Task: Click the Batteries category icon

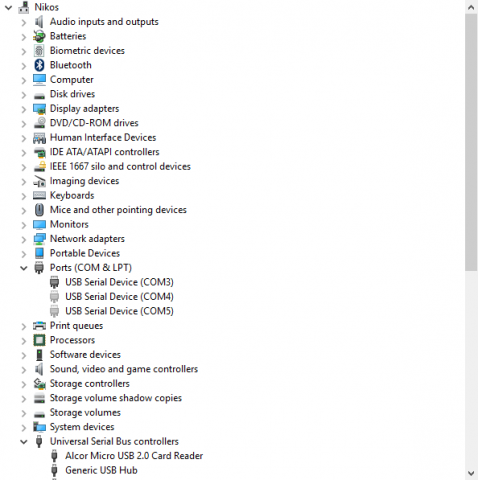Action: [39, 36]
